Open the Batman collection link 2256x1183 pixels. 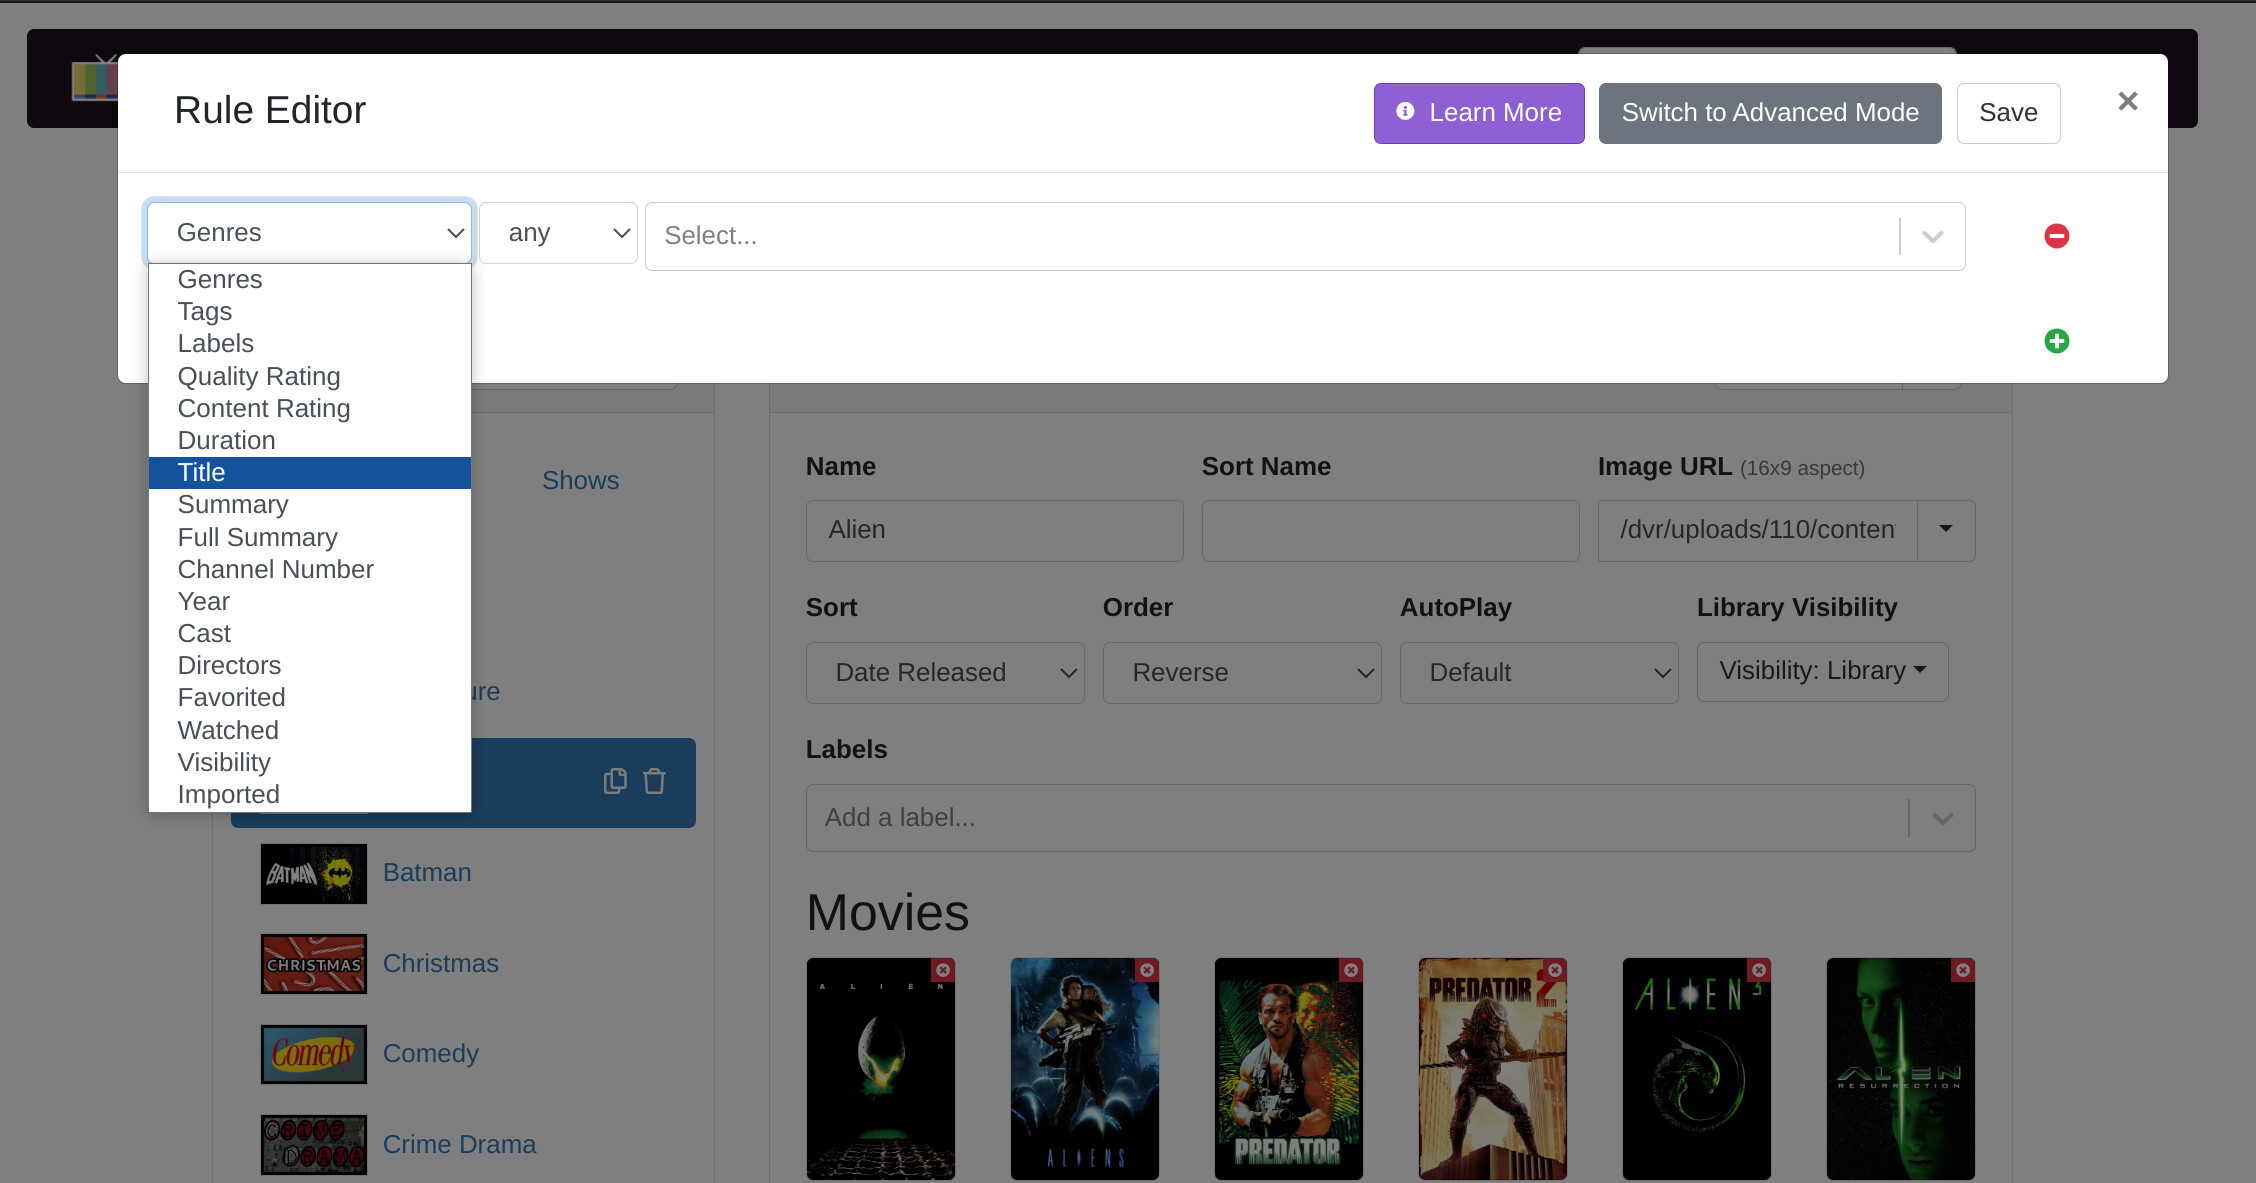click(427, 873)
